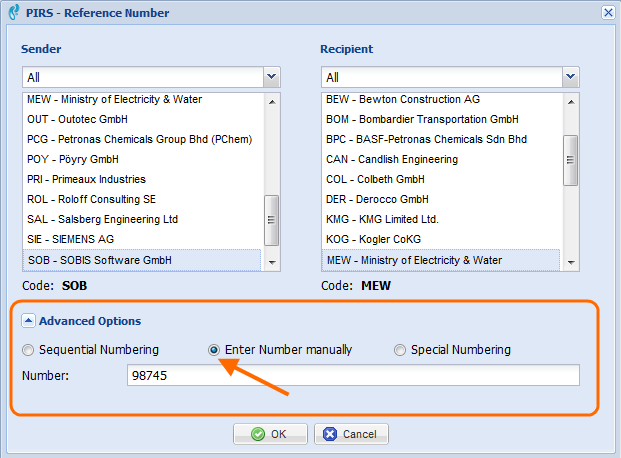Select sender ROL - Roloff Consulting SE
This screenshot has width=621, height=458.
click(143, 199)
